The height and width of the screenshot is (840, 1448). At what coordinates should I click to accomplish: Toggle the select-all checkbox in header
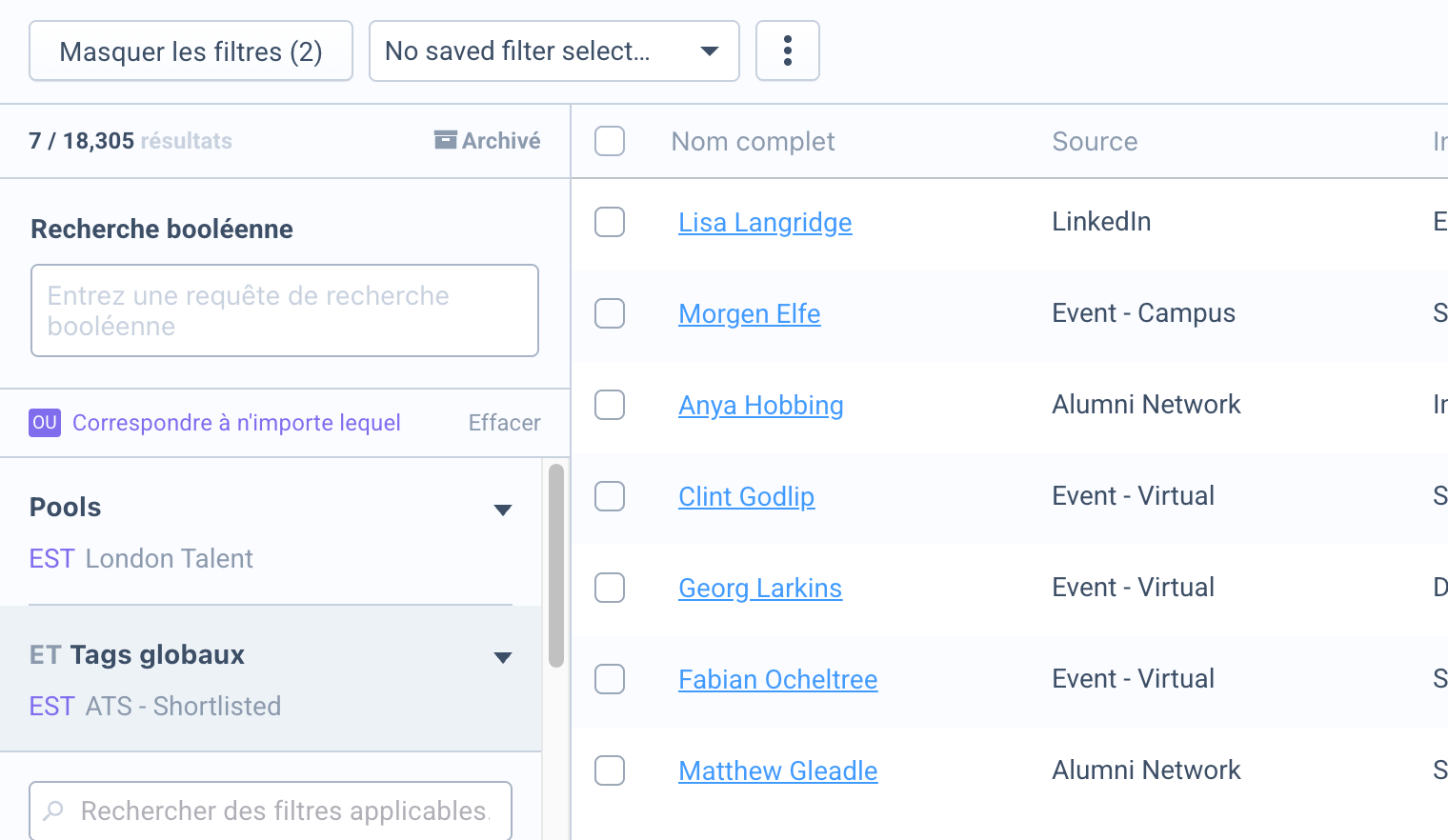coord(610,141)
